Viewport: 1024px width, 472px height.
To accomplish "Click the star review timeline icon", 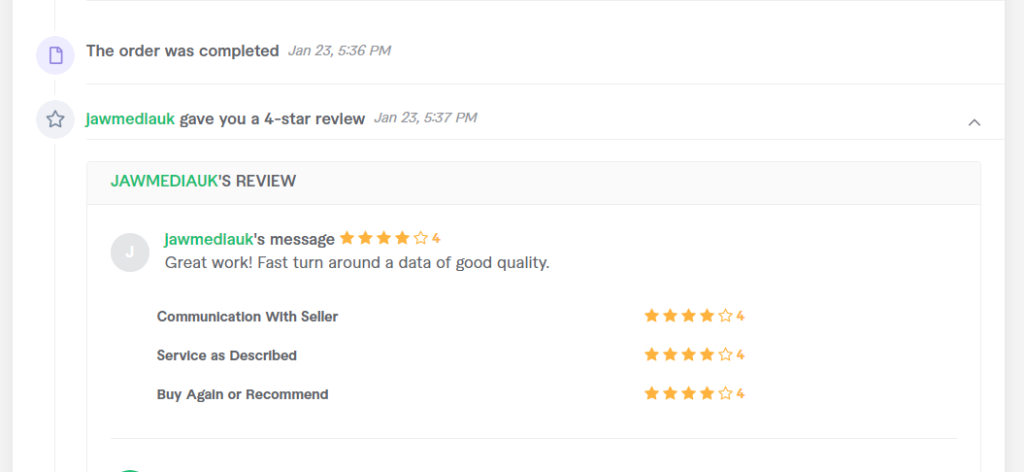I will click(x=56, y=119).
